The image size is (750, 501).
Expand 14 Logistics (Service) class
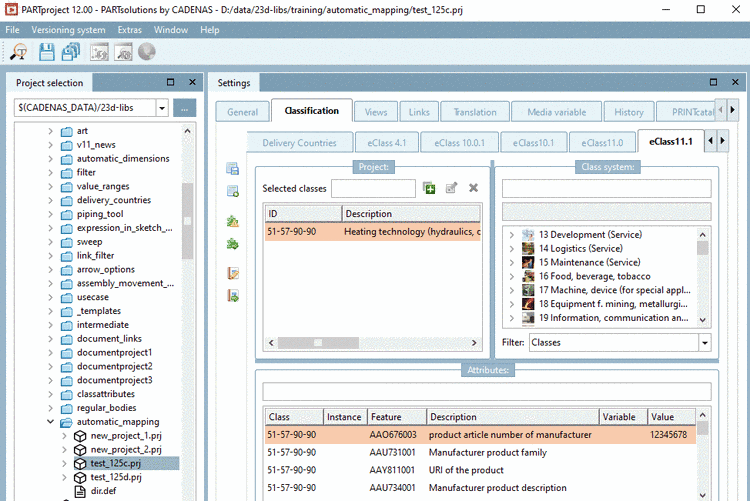pyautogui.click(x=511, y=249)
